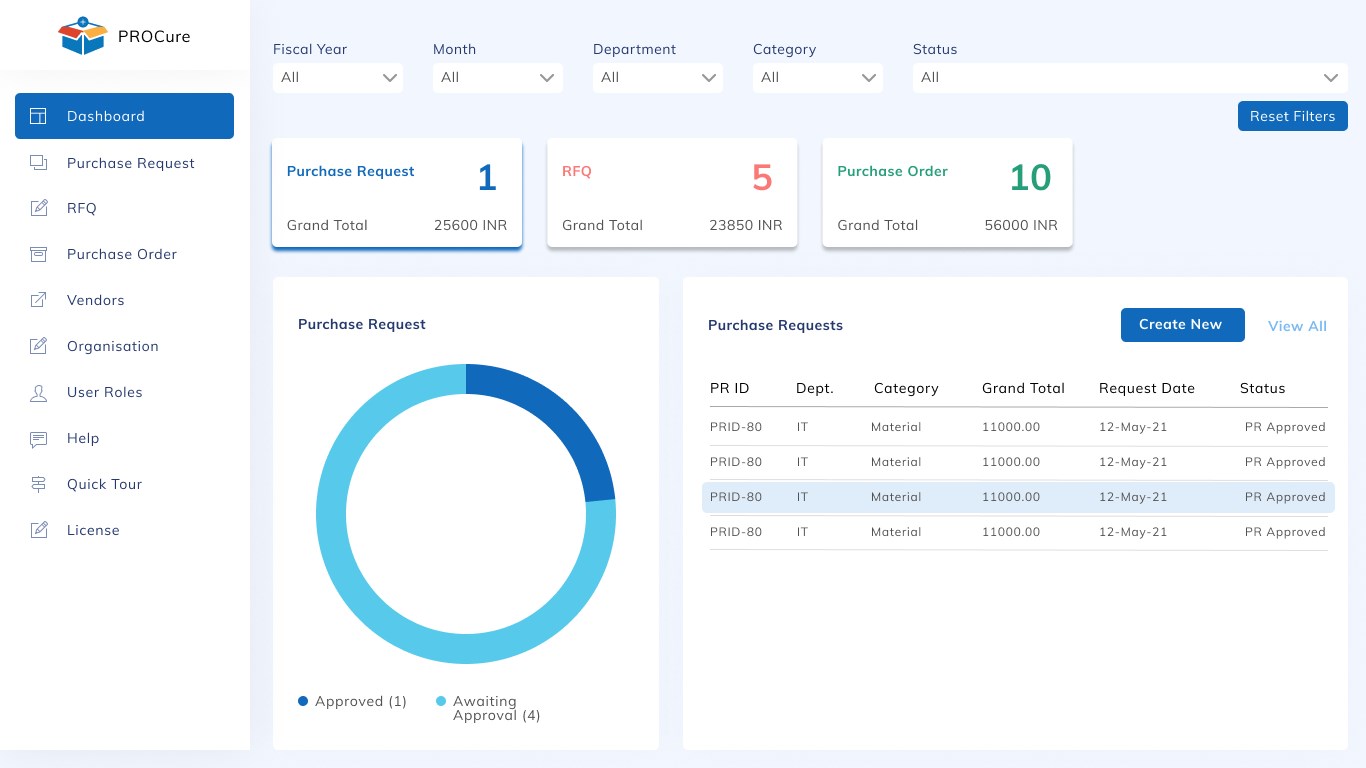The height and width of the screenshot is (768, 1366).
Task: Click the Purchase Request sidebar icon
Action: pos(38,163)
